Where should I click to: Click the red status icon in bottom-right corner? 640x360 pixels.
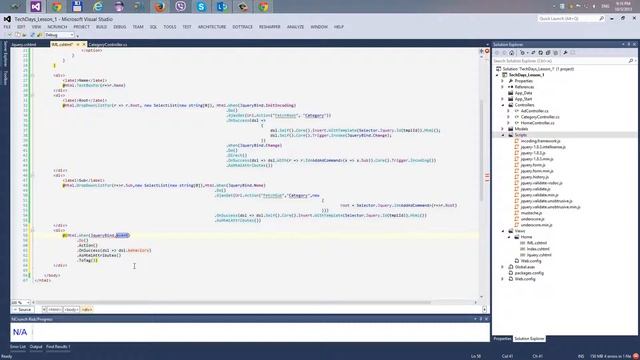[x=636, y=356]
